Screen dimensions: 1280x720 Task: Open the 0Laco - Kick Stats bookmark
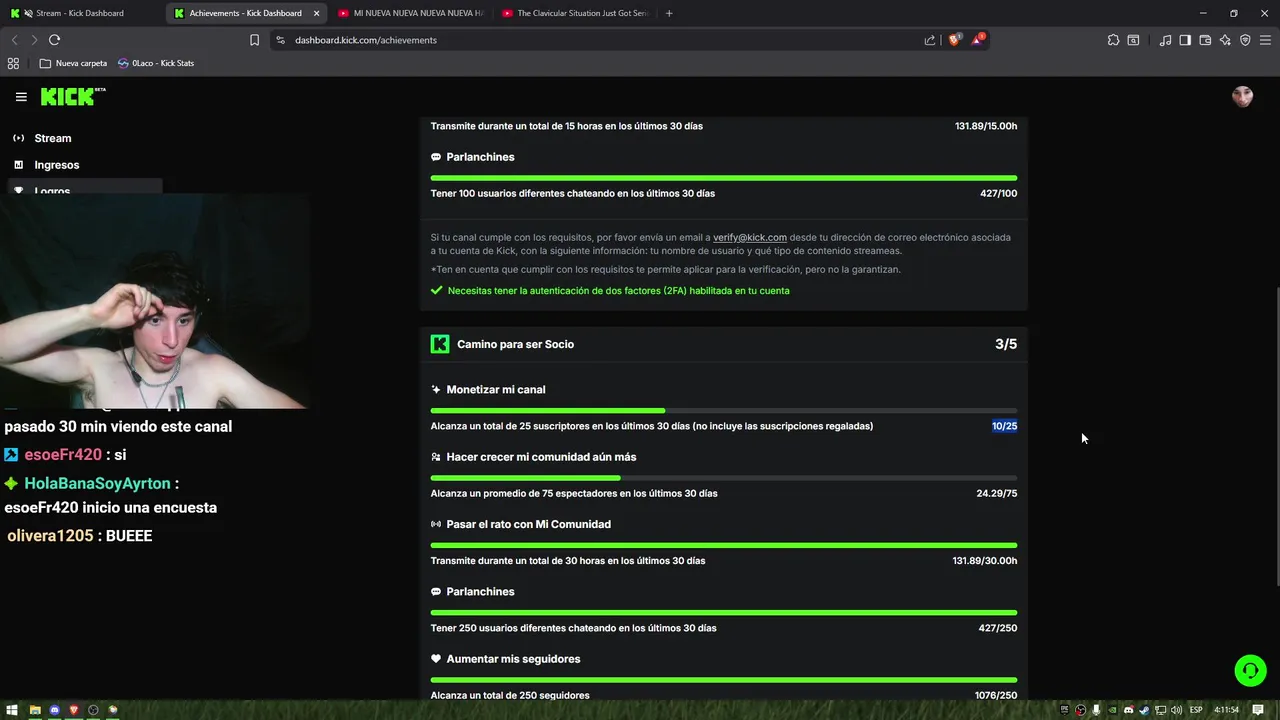(156, 63)
